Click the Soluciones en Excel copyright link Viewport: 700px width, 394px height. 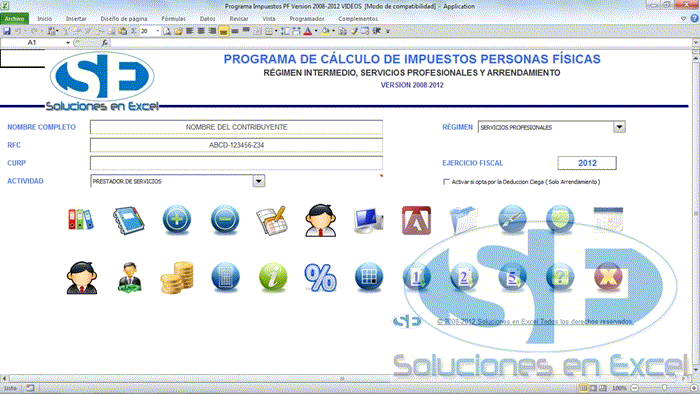535,321
